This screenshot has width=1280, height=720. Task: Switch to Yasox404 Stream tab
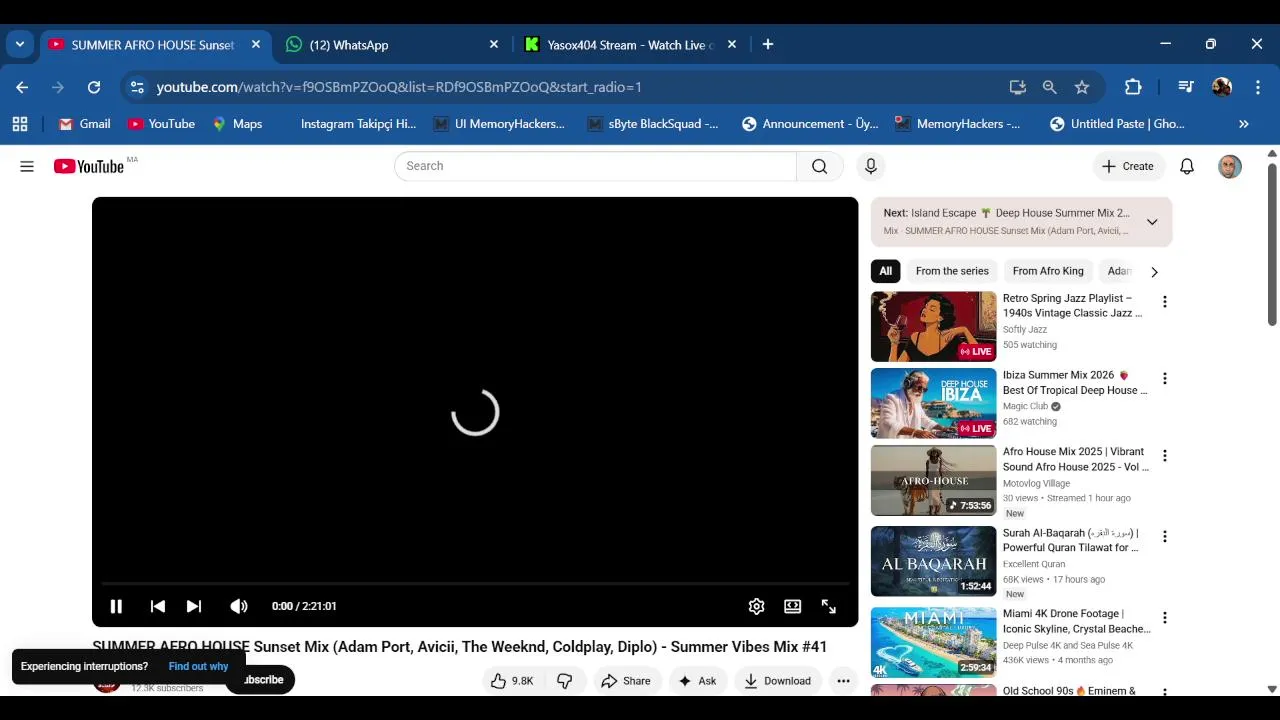(x=629, y=45)
